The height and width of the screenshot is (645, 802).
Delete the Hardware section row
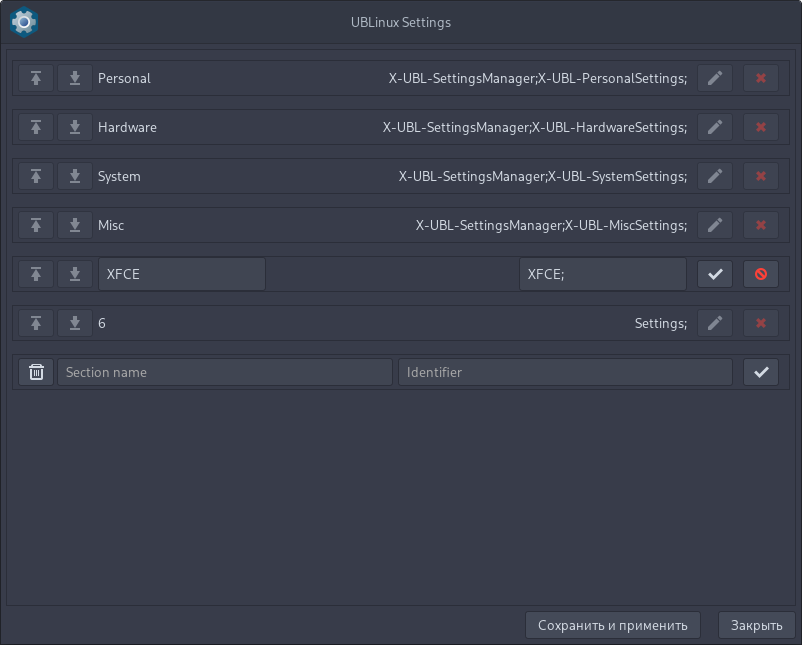point(761,127)
